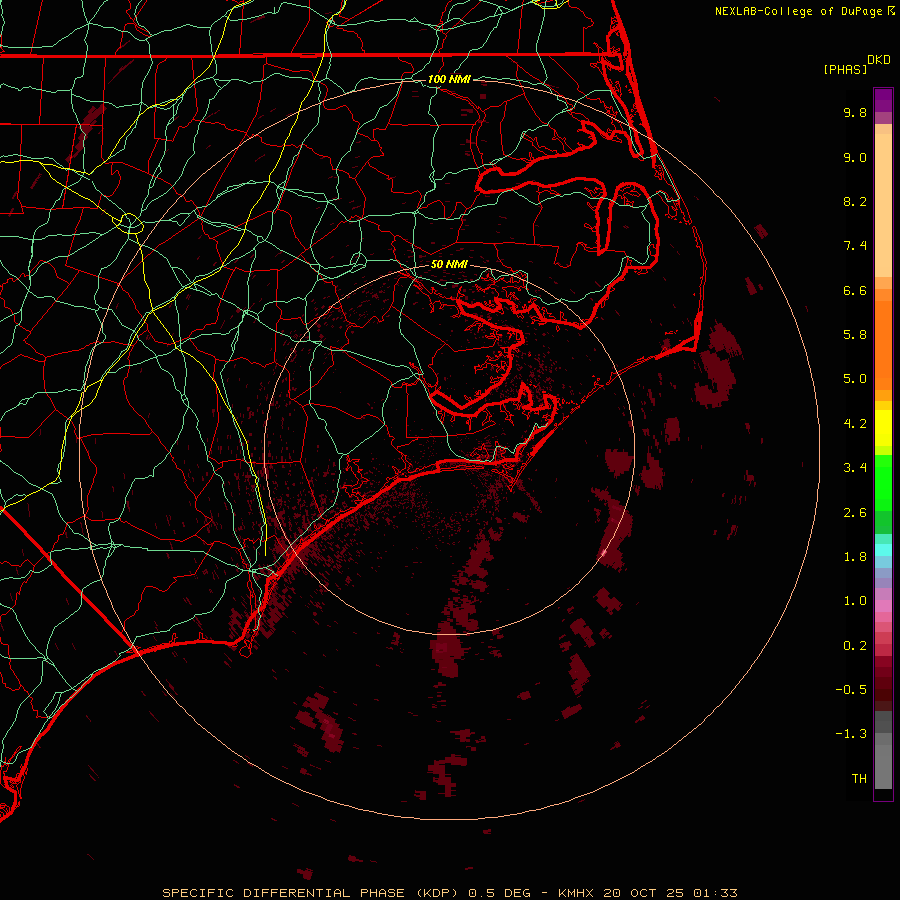Click the 9.0 scale value
The height and width of the screenshot is (900, 900).
click(x=855, y=157)
